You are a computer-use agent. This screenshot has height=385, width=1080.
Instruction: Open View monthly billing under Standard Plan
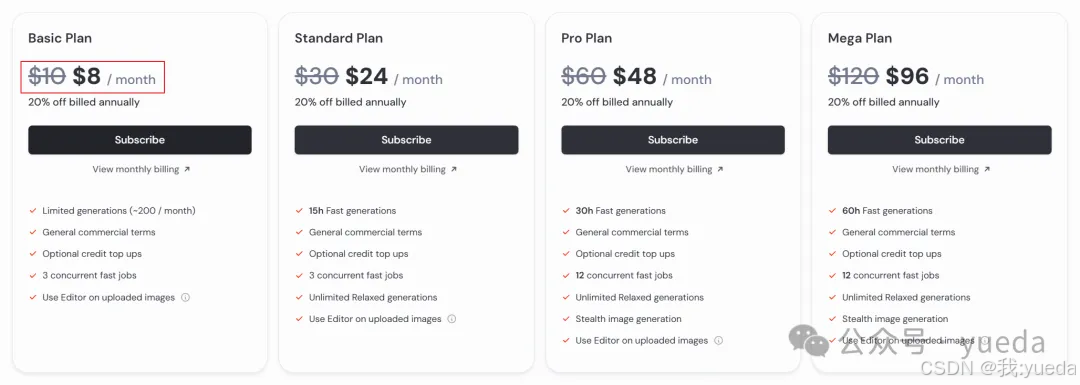[x=402, y=169]
